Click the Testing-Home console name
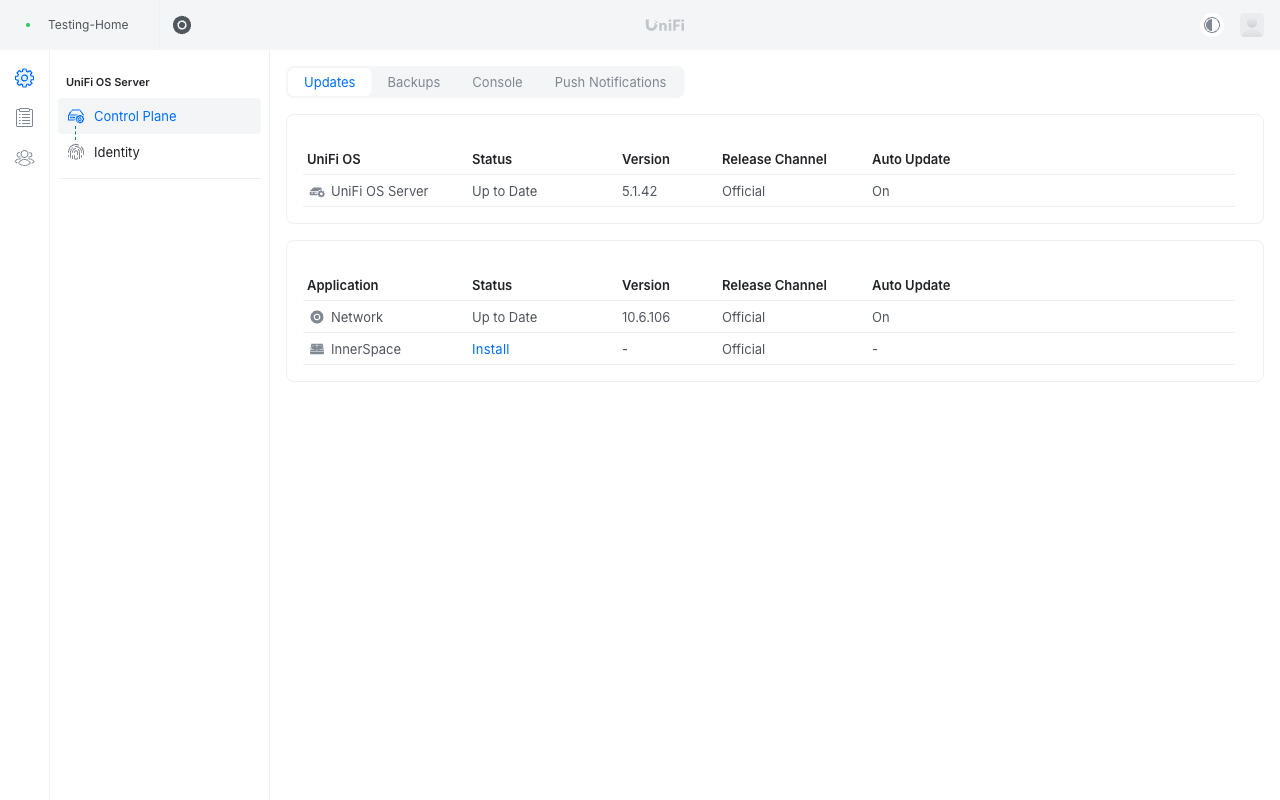Image resolution: width=1280 pixels, height=800 pixels. click(88, 25)
